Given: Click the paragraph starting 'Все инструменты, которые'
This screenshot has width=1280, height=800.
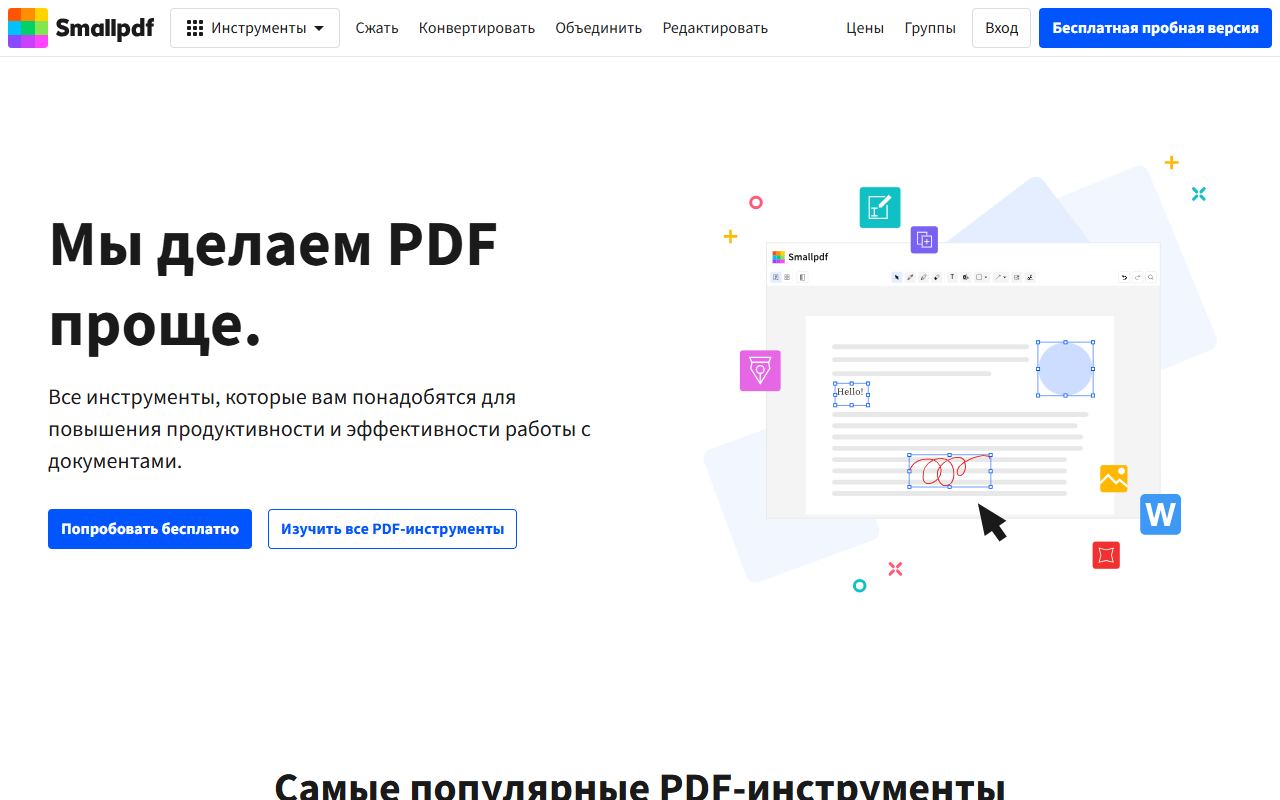Looking at the screenshot, I should point(320,429).
